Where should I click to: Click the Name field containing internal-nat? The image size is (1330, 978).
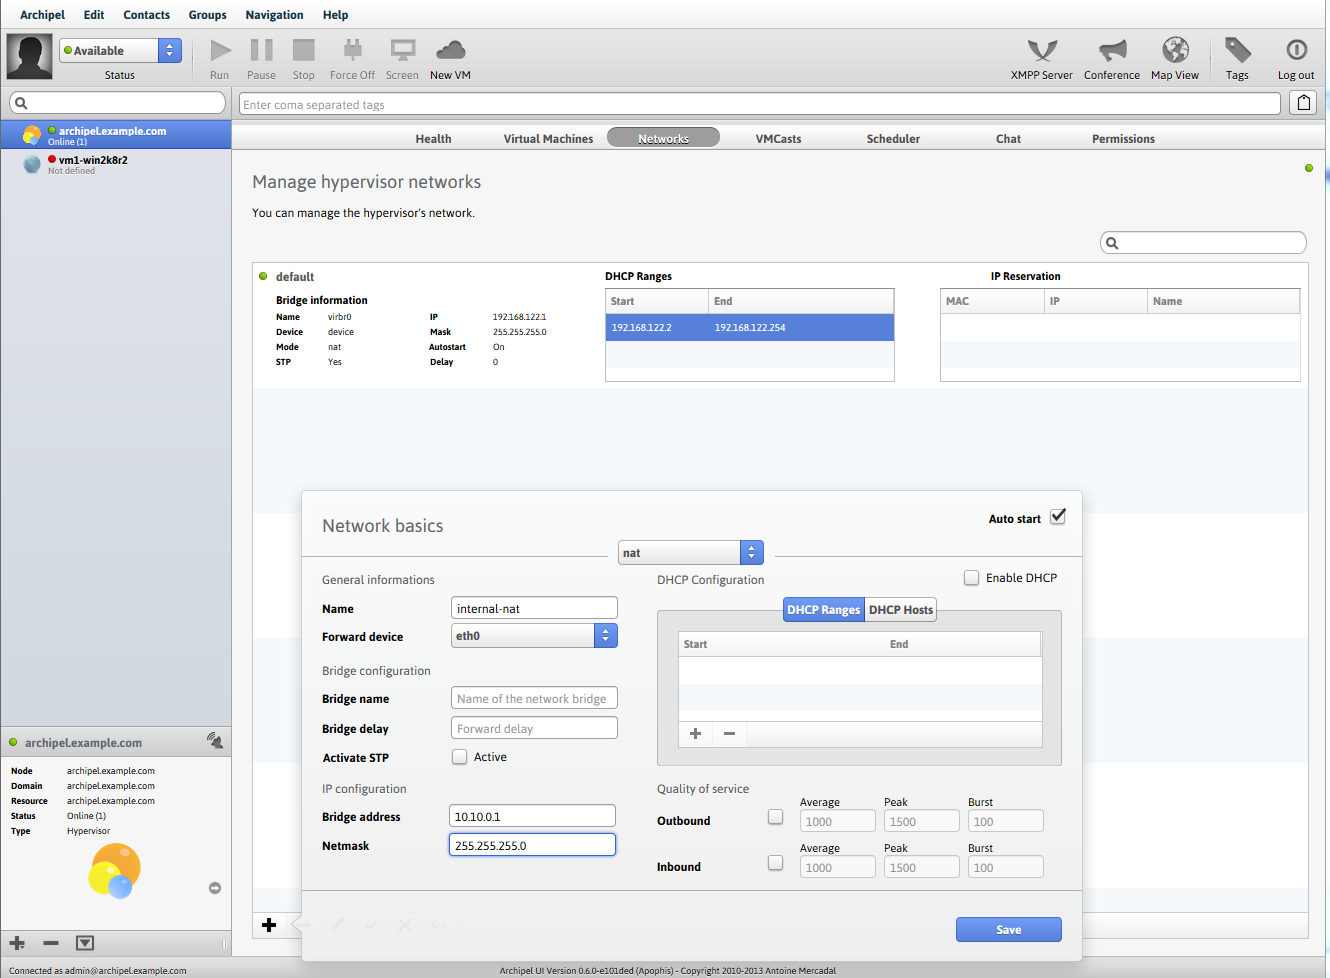[x=534, y=608]
